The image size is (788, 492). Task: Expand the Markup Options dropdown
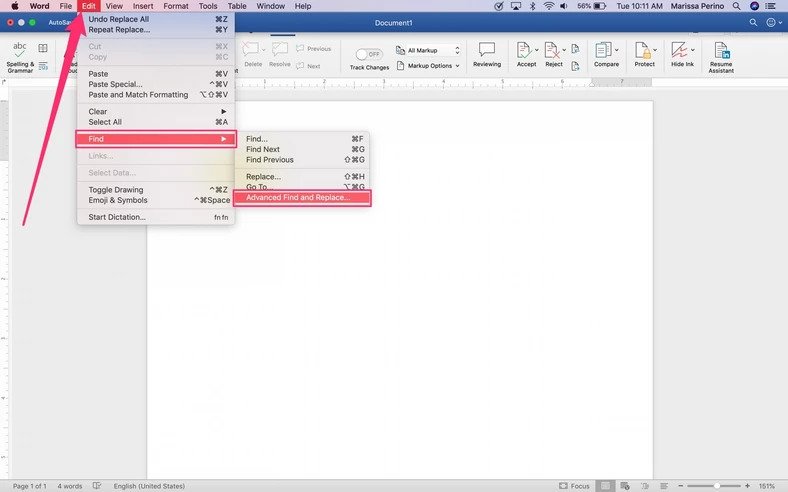point(428,66)
